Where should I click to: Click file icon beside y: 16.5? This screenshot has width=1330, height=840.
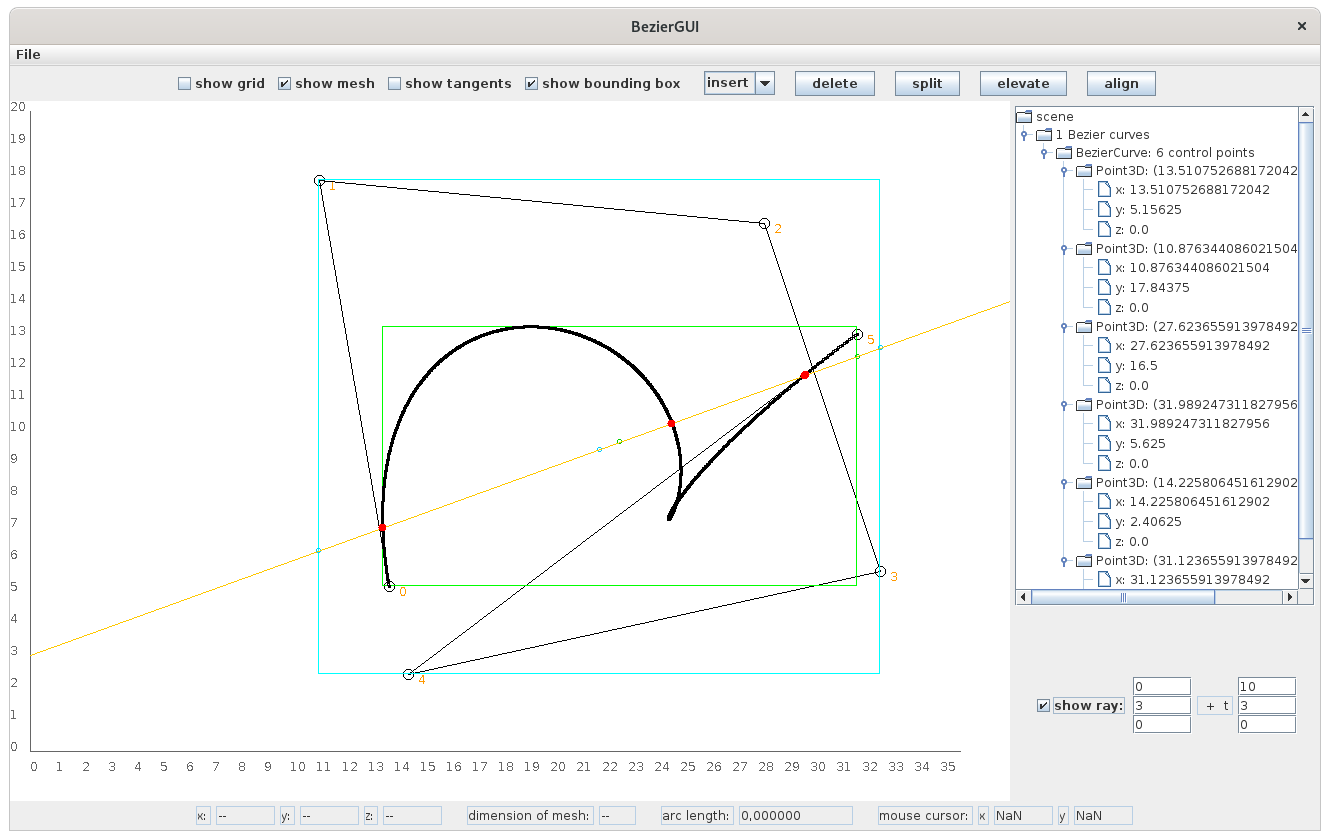(x=1104, y=365)
